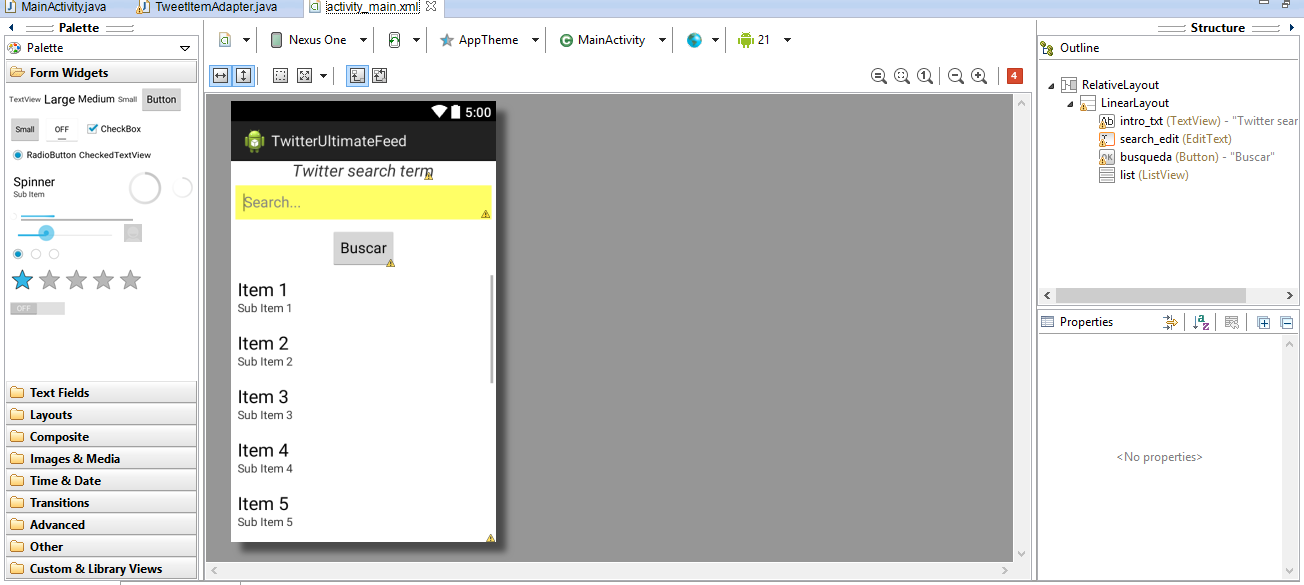The height and width of the screenshot is (585, 1304).
Task: Click the Search... edit field in preview
Action: 363,202
